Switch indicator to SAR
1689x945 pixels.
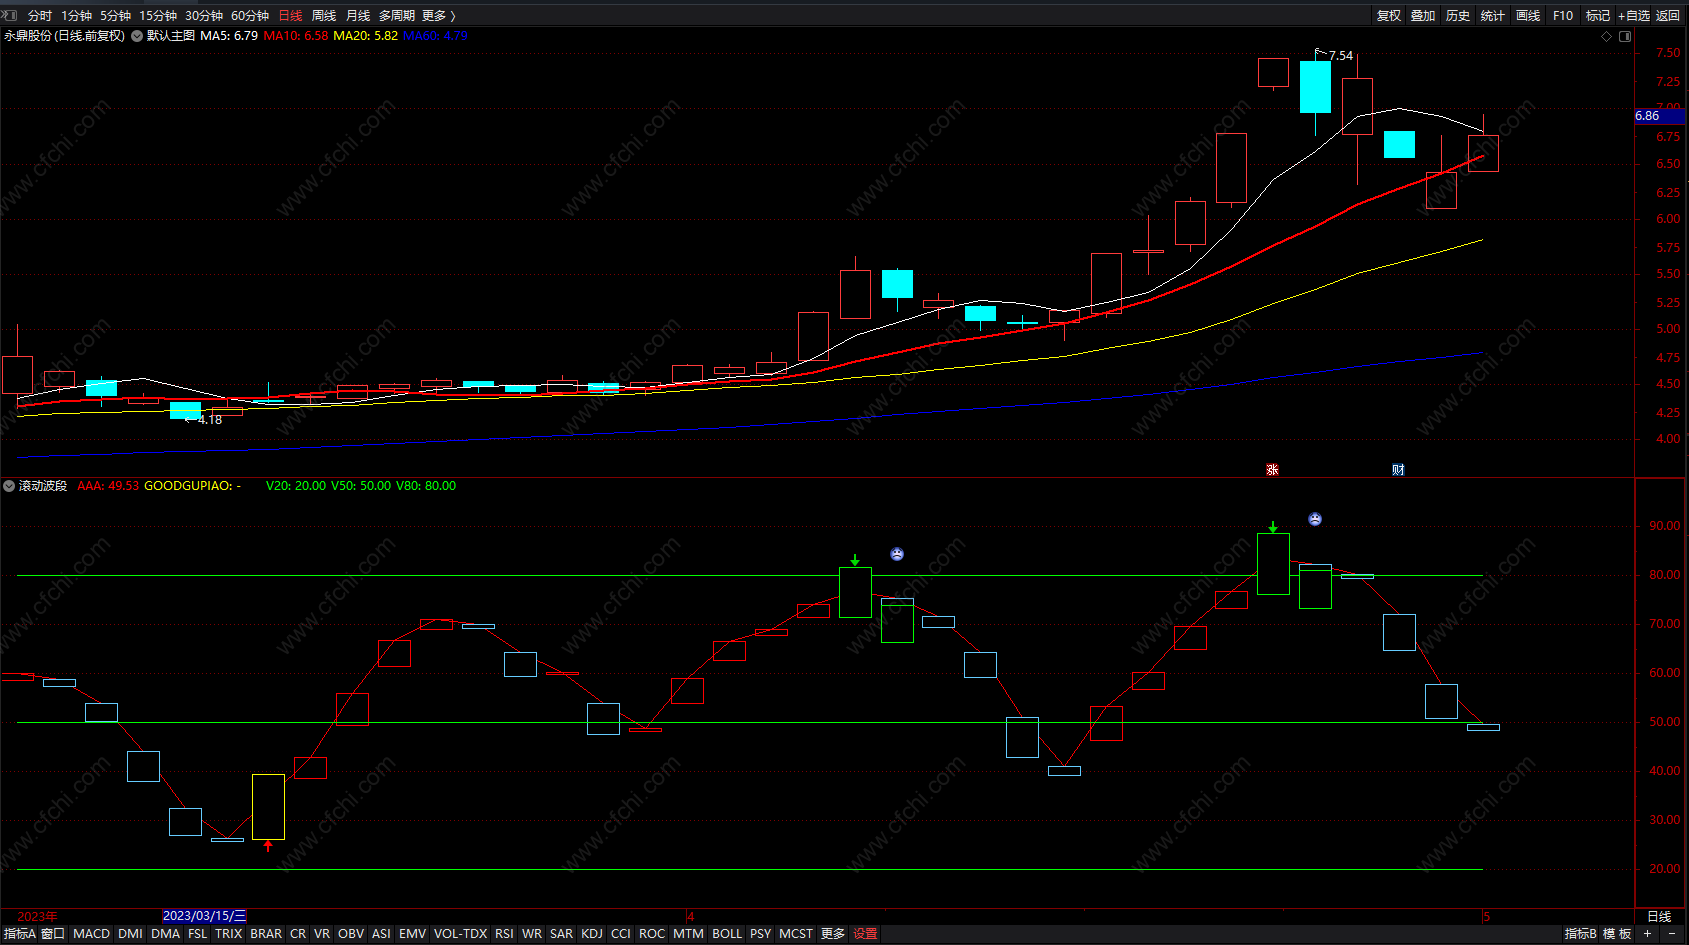pos(561,934)
